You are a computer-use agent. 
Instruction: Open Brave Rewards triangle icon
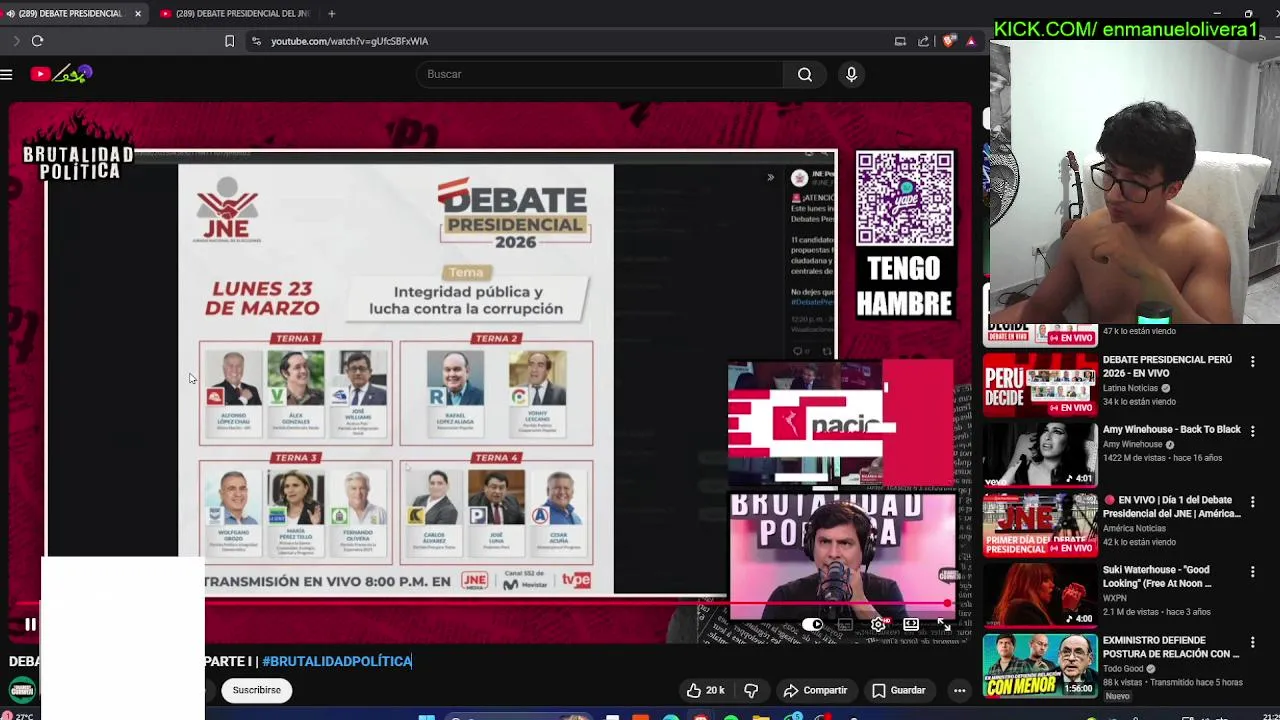coord(970,41)
